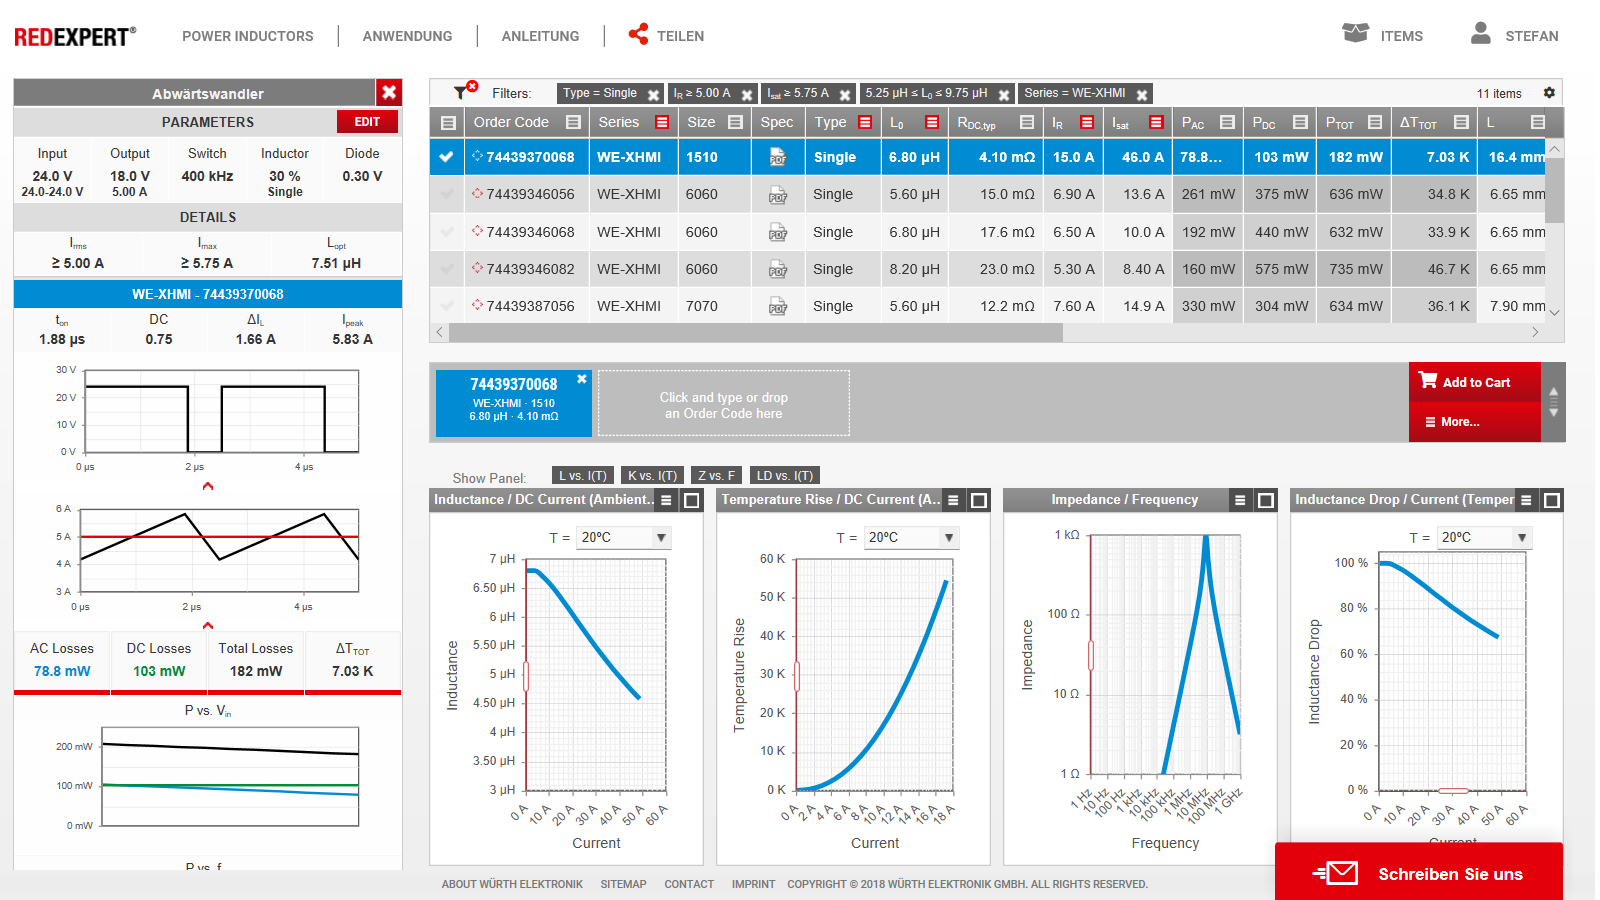This screenshot has height=900, width=1600.
Task: Click the More... button
Action: (x=1475, y=422)
